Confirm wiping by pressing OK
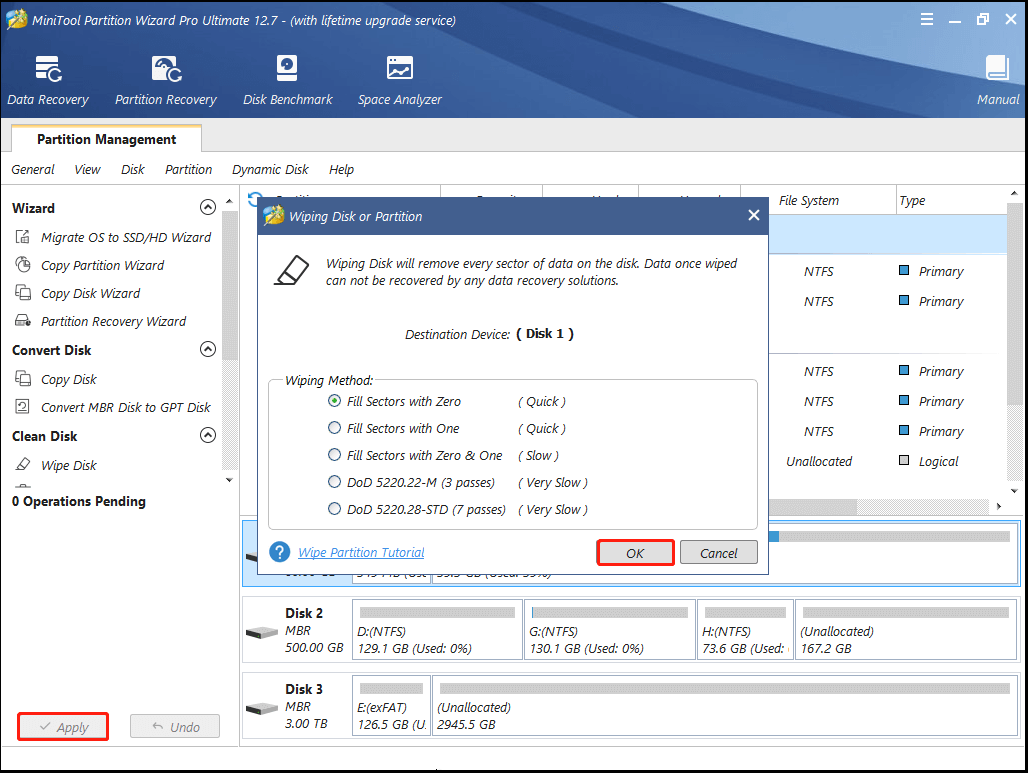Viewport: 1028px width, 773px height. 635,552
